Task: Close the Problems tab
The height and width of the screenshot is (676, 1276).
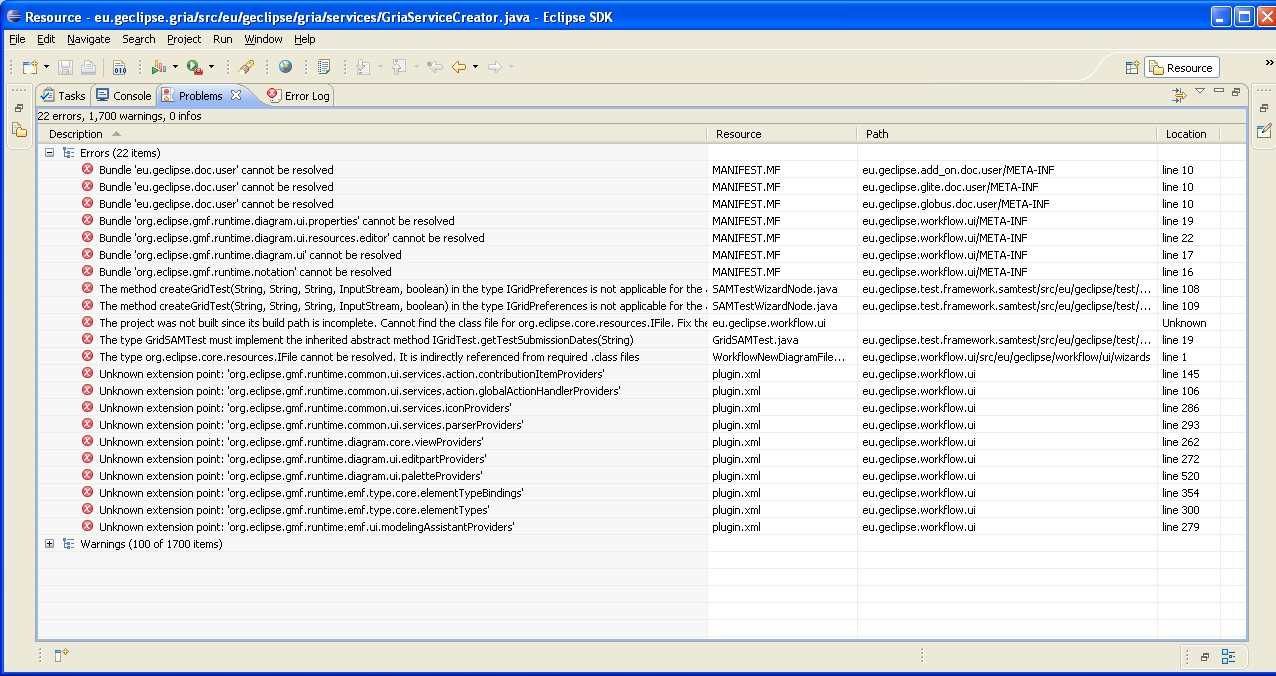Action: tap(236, 95)
